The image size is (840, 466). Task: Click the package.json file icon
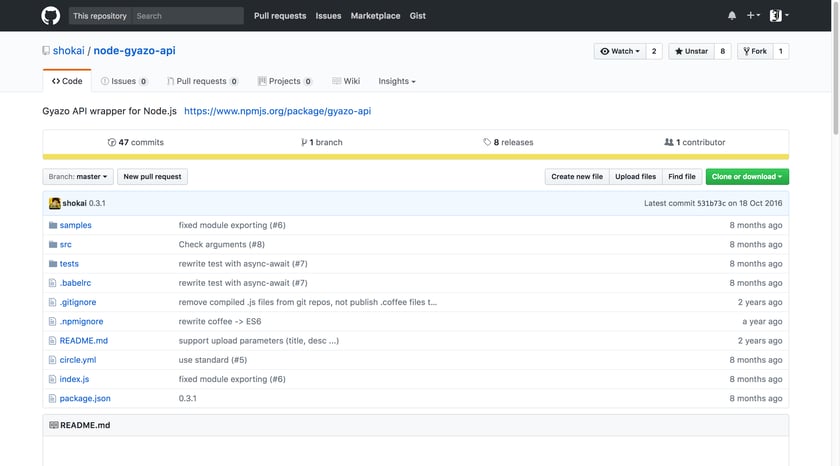(x=52, y=399)
